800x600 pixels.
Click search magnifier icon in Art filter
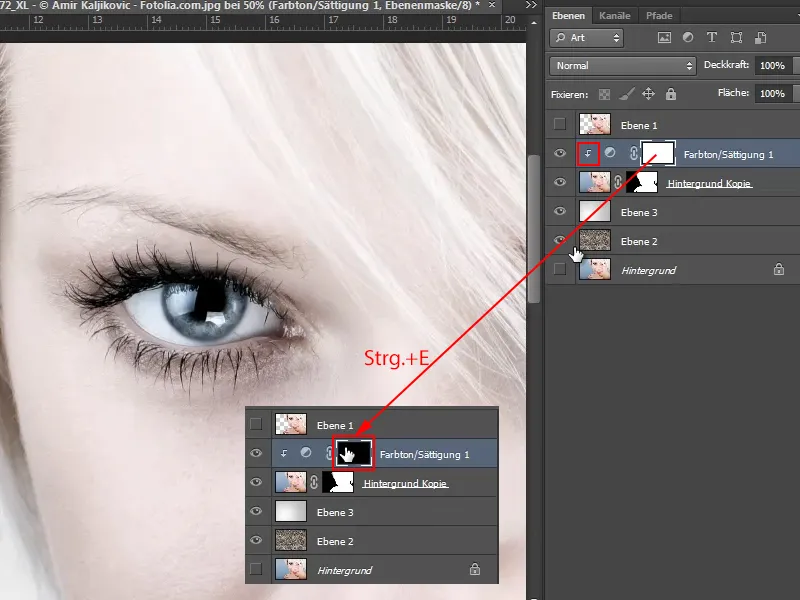click(x=560, y=38)
